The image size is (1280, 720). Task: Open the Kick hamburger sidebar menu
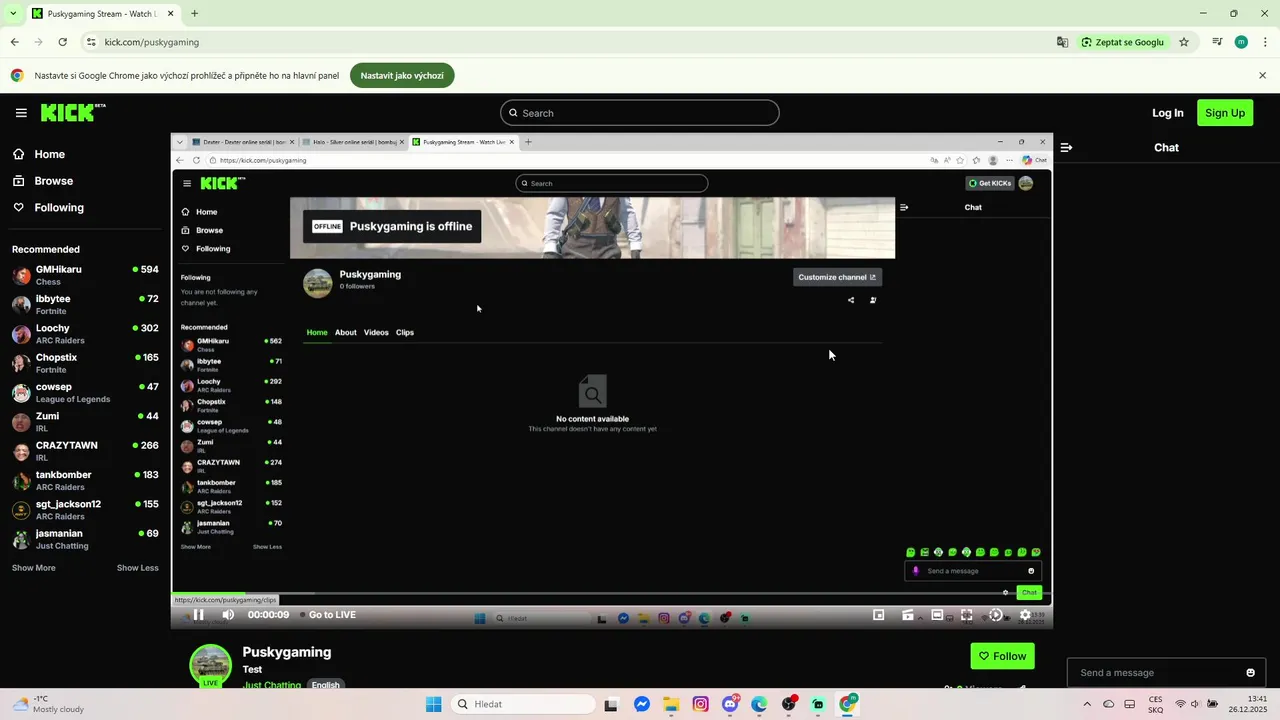click(21, 113)
